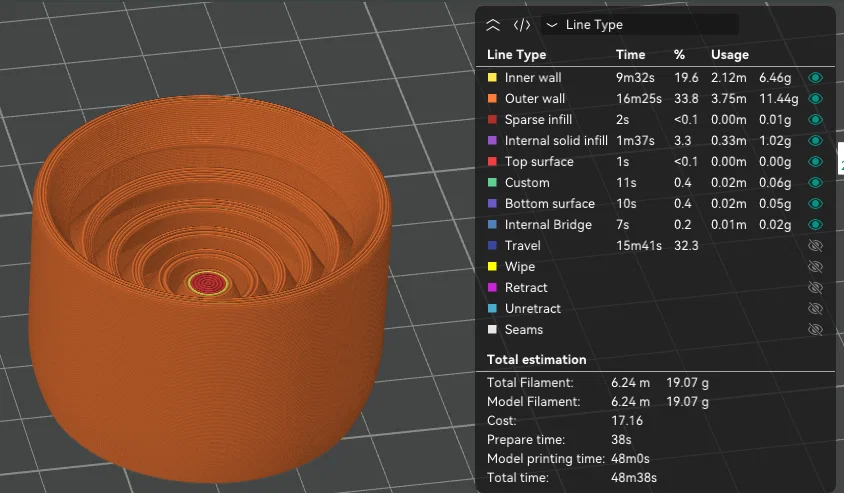Click the Line Type column header
Viewport: 844px width, 493px height.
516,54
